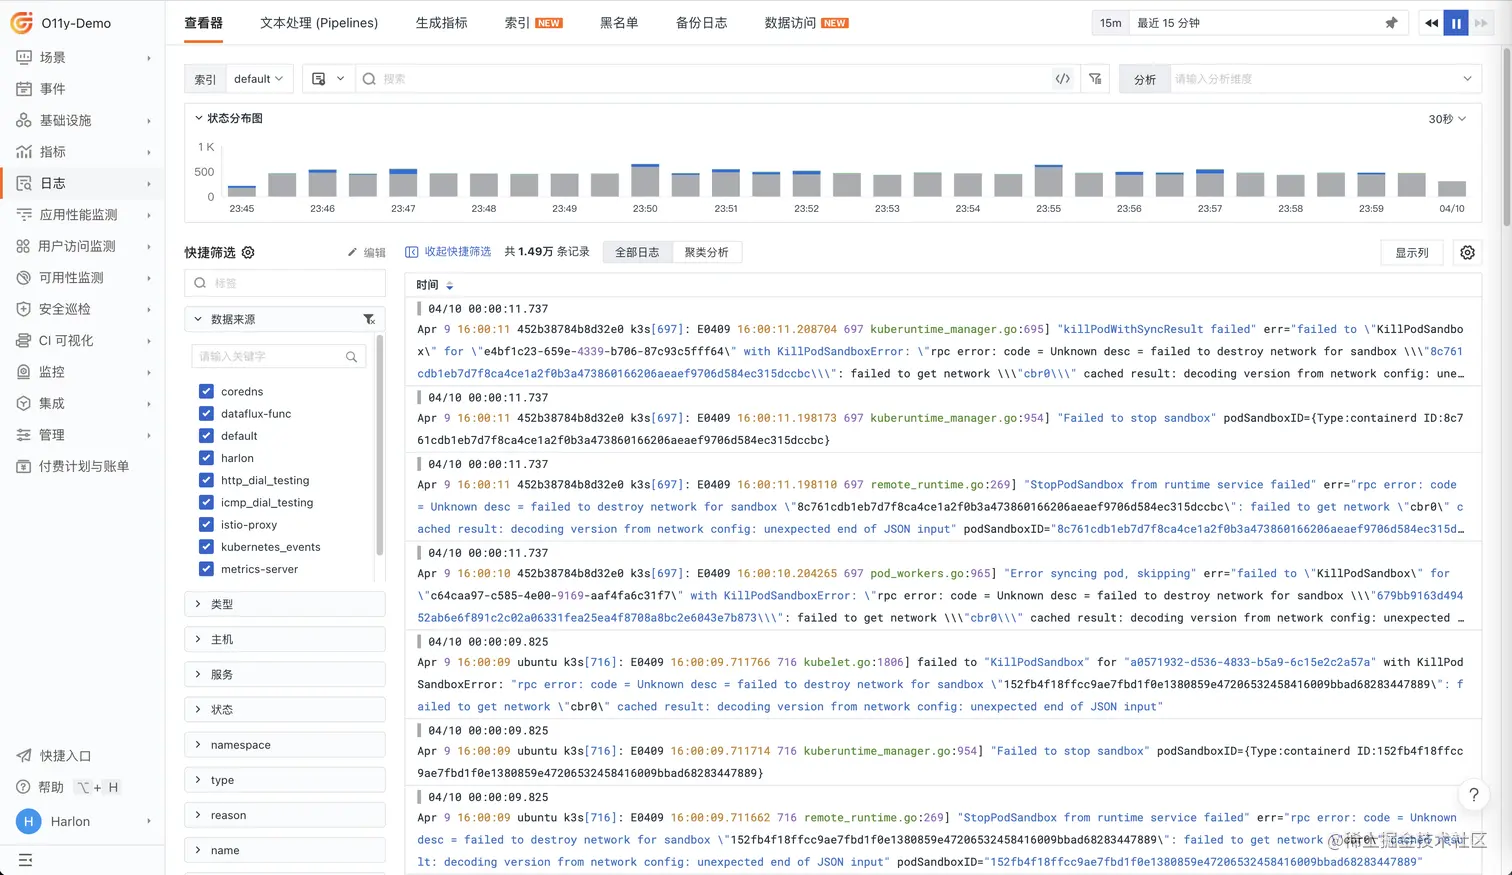
Task: Uncheck the harlon data source
Action: [206, 458]
